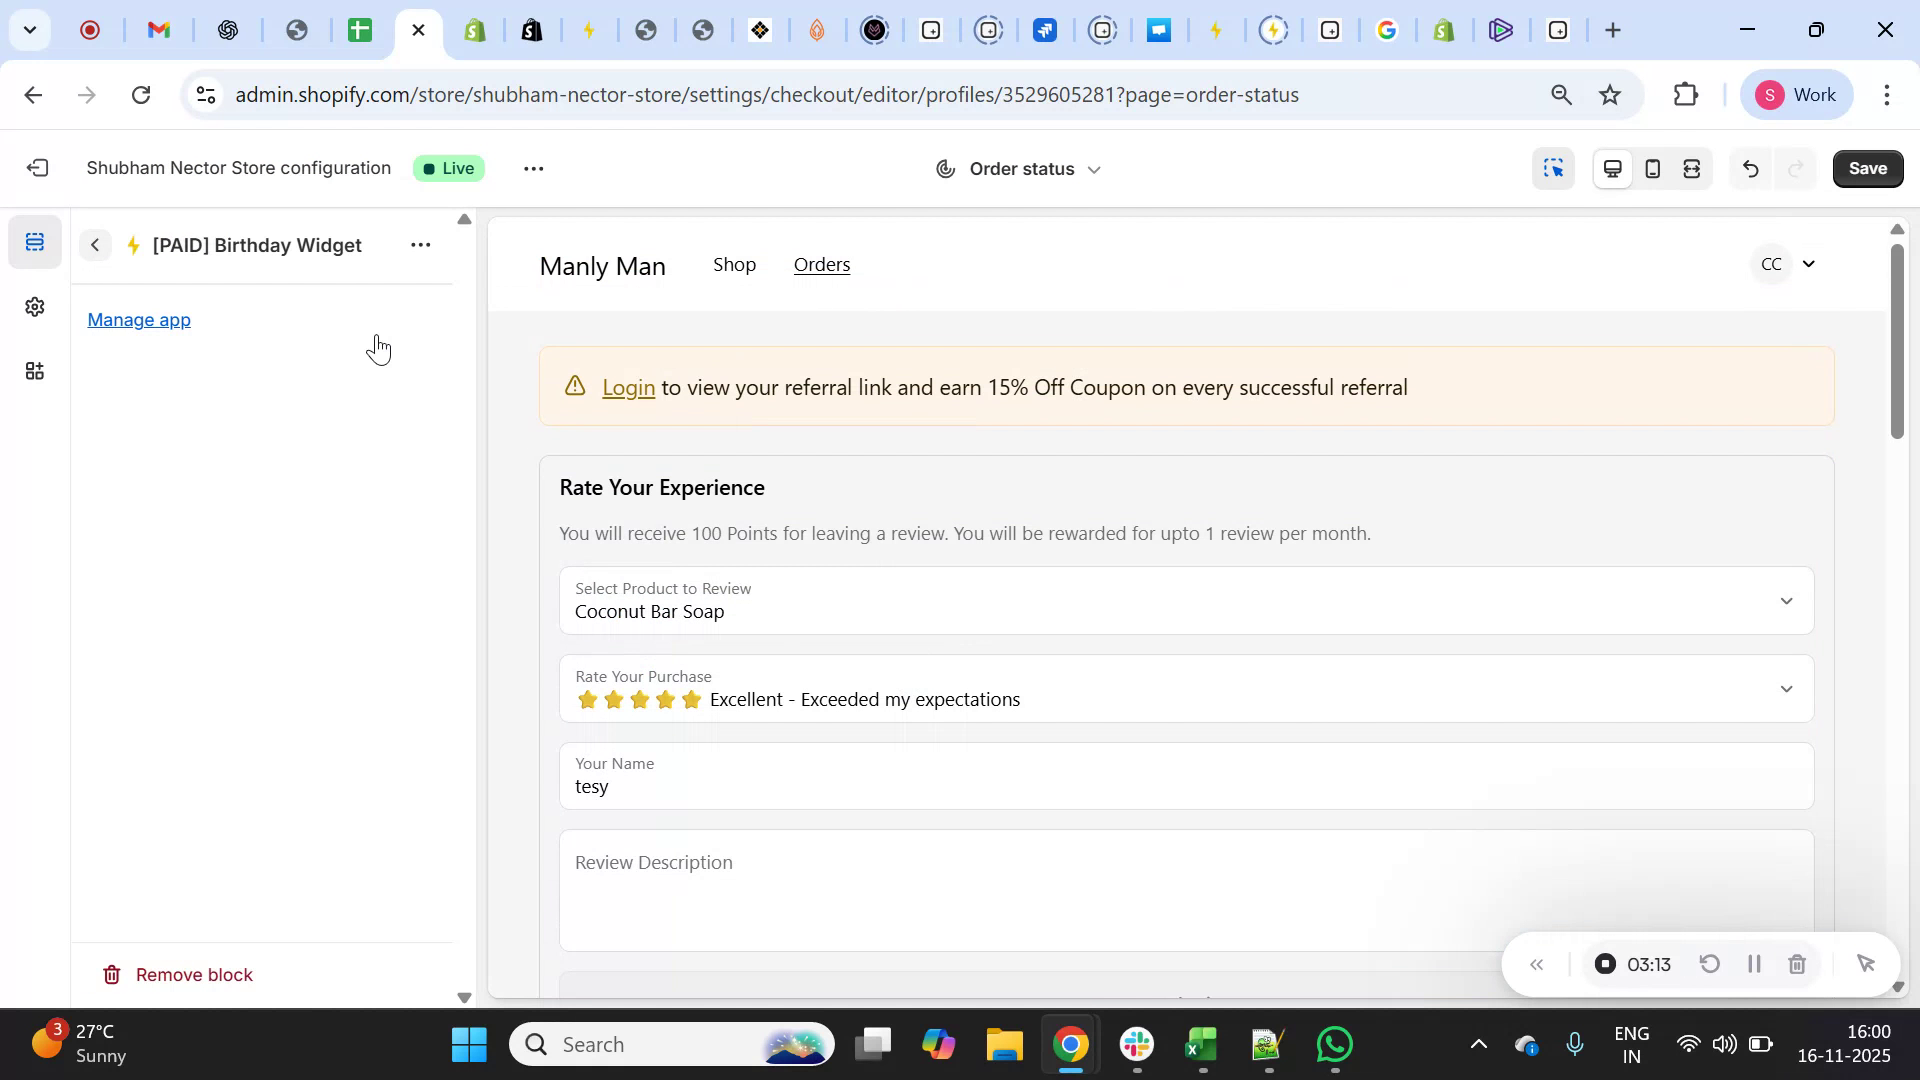Open checkout Settings gear icon
Screen dimensions: 1920x1080
(x=35, y=307)
